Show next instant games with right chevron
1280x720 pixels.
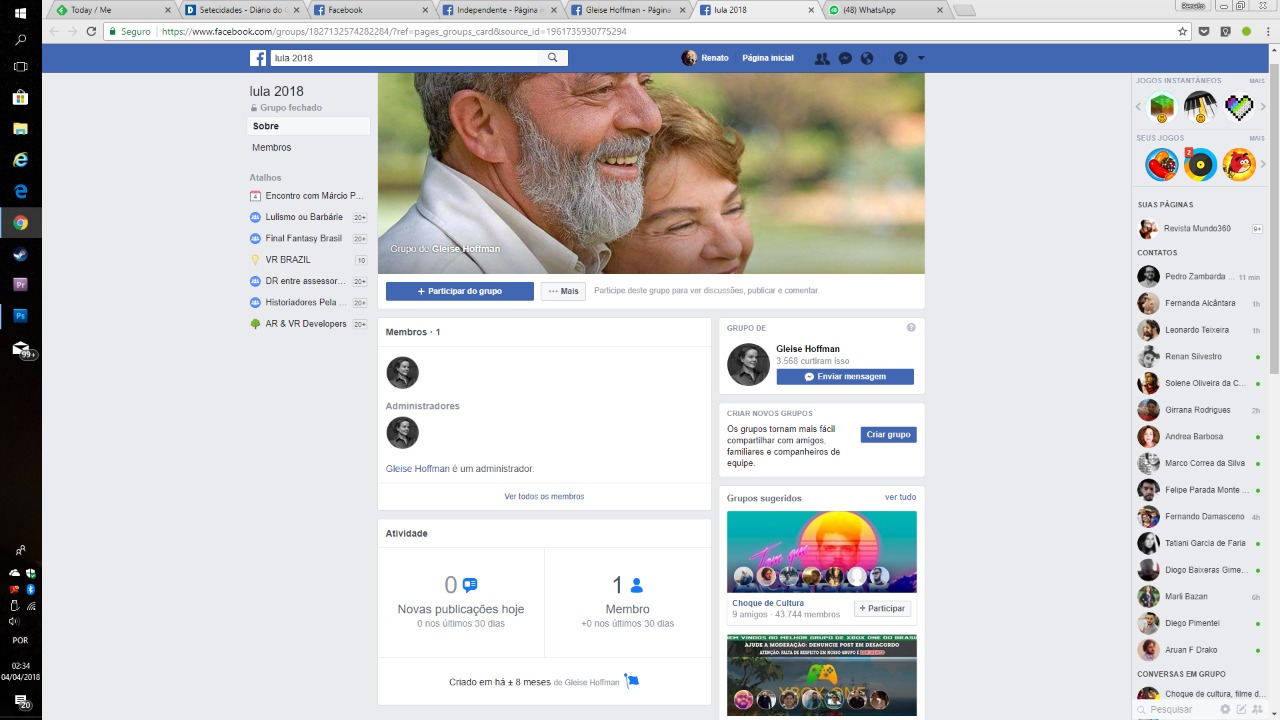click(1263, 106)
